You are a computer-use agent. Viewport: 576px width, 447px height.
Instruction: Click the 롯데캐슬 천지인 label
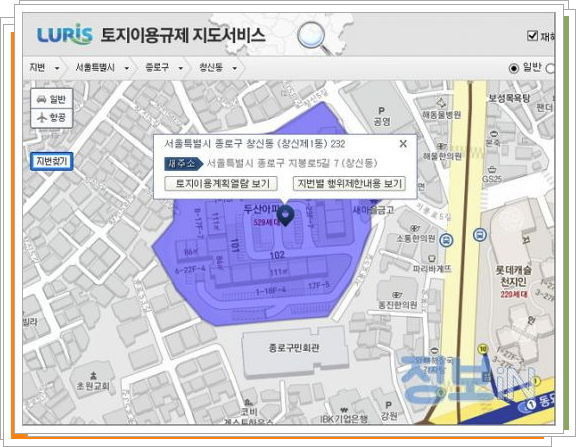coord(514,276)
